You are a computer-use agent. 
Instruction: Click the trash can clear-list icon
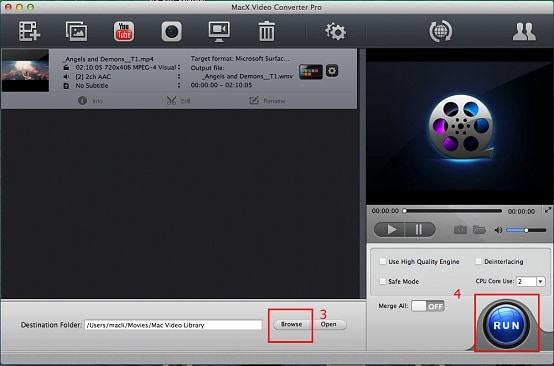tap(267, 31)
